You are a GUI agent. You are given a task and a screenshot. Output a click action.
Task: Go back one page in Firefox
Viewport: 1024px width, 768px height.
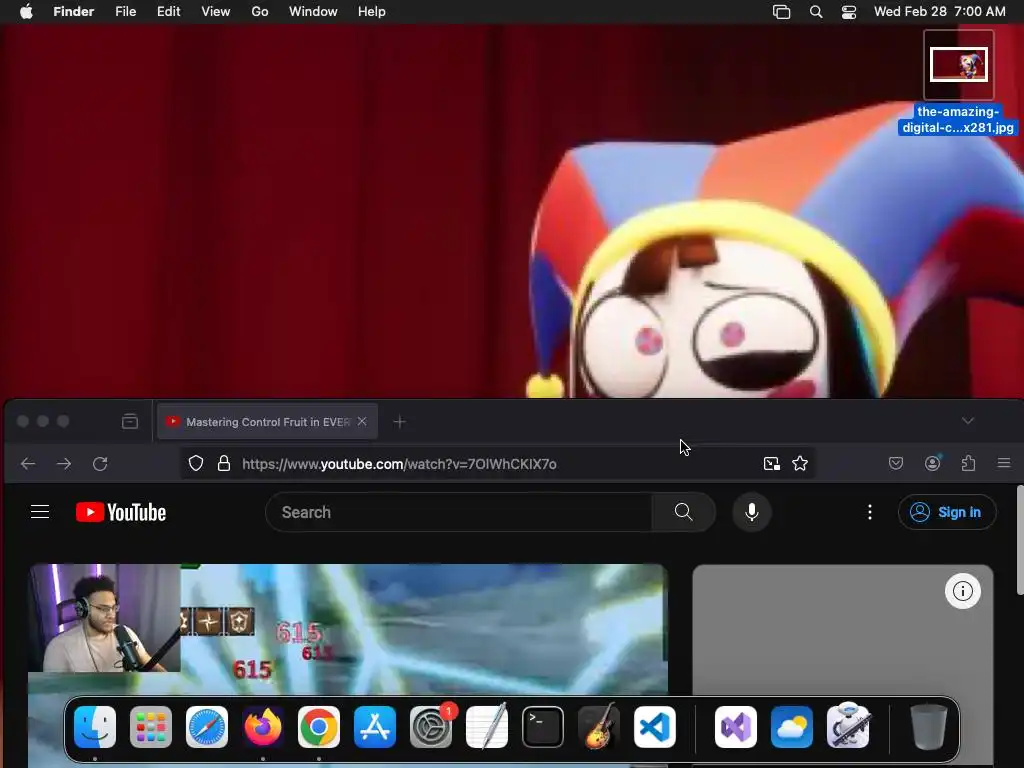[x=28, y=464]
